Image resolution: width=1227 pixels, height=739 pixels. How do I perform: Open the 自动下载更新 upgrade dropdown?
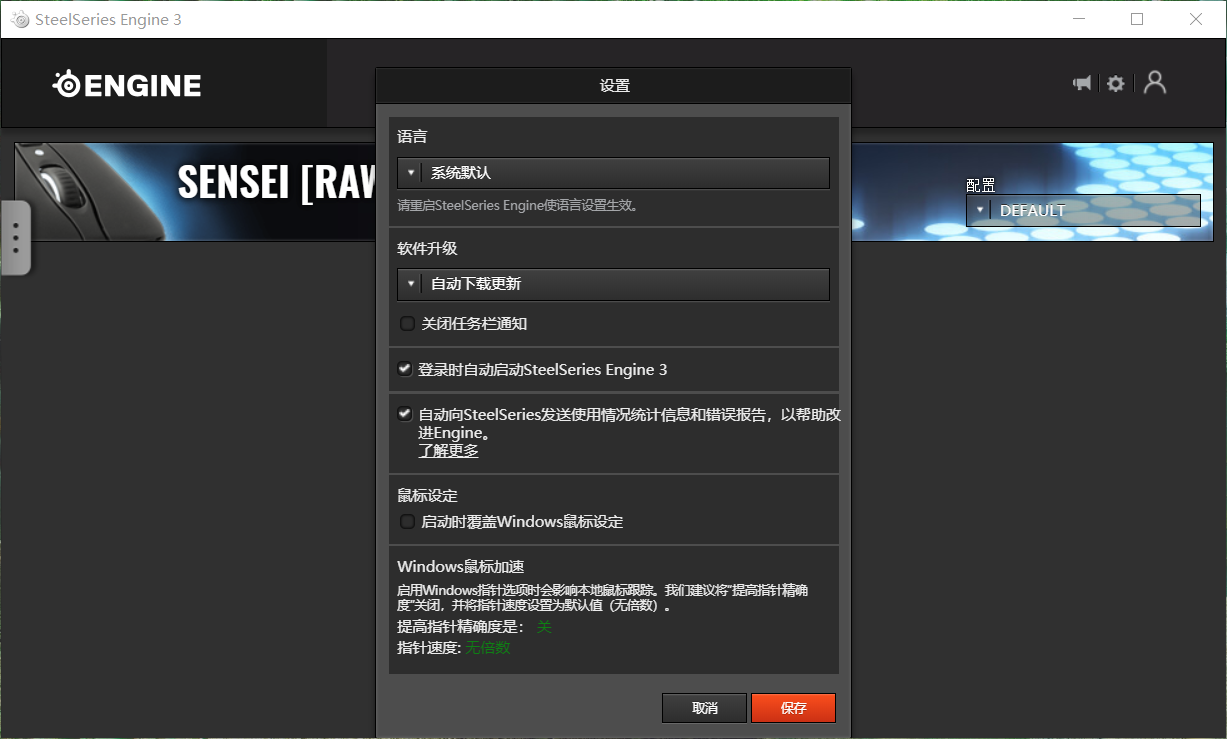pyautogui.click(x=613, y=284)
